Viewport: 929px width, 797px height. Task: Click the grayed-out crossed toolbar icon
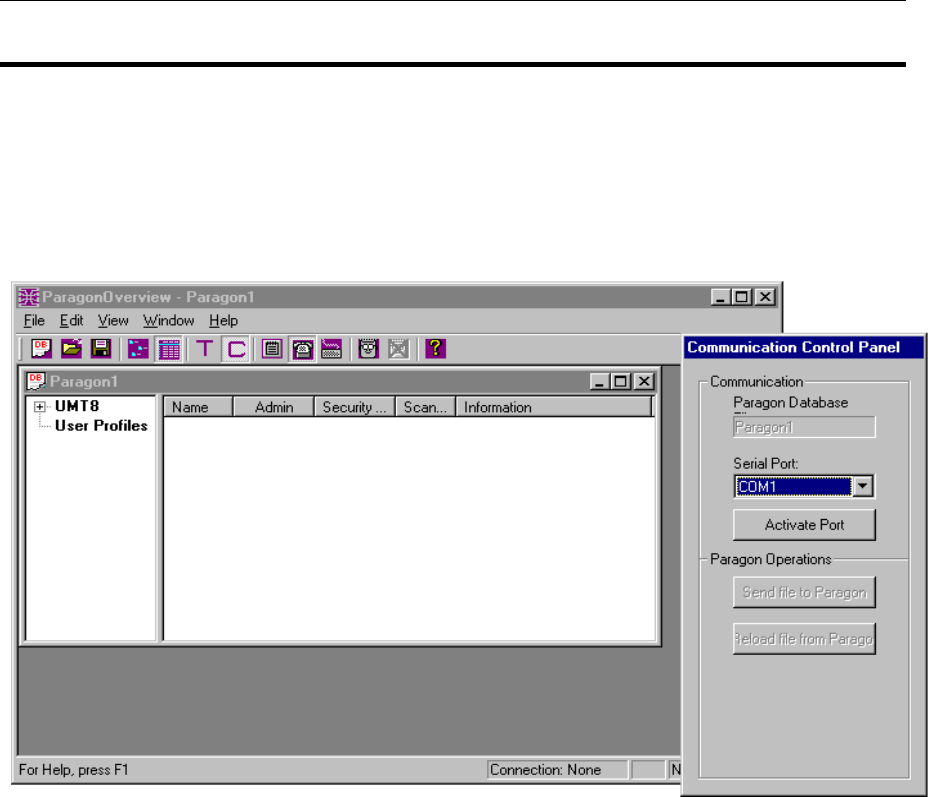click(398, 348)
